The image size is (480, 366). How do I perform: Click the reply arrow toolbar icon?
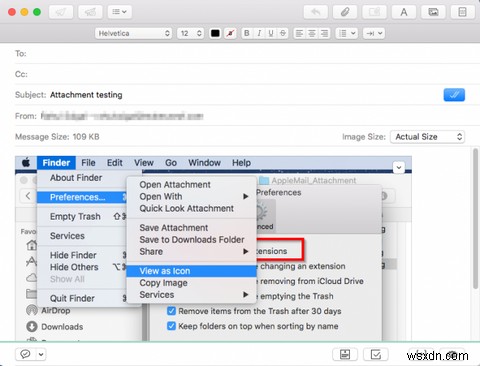[316, 12]
